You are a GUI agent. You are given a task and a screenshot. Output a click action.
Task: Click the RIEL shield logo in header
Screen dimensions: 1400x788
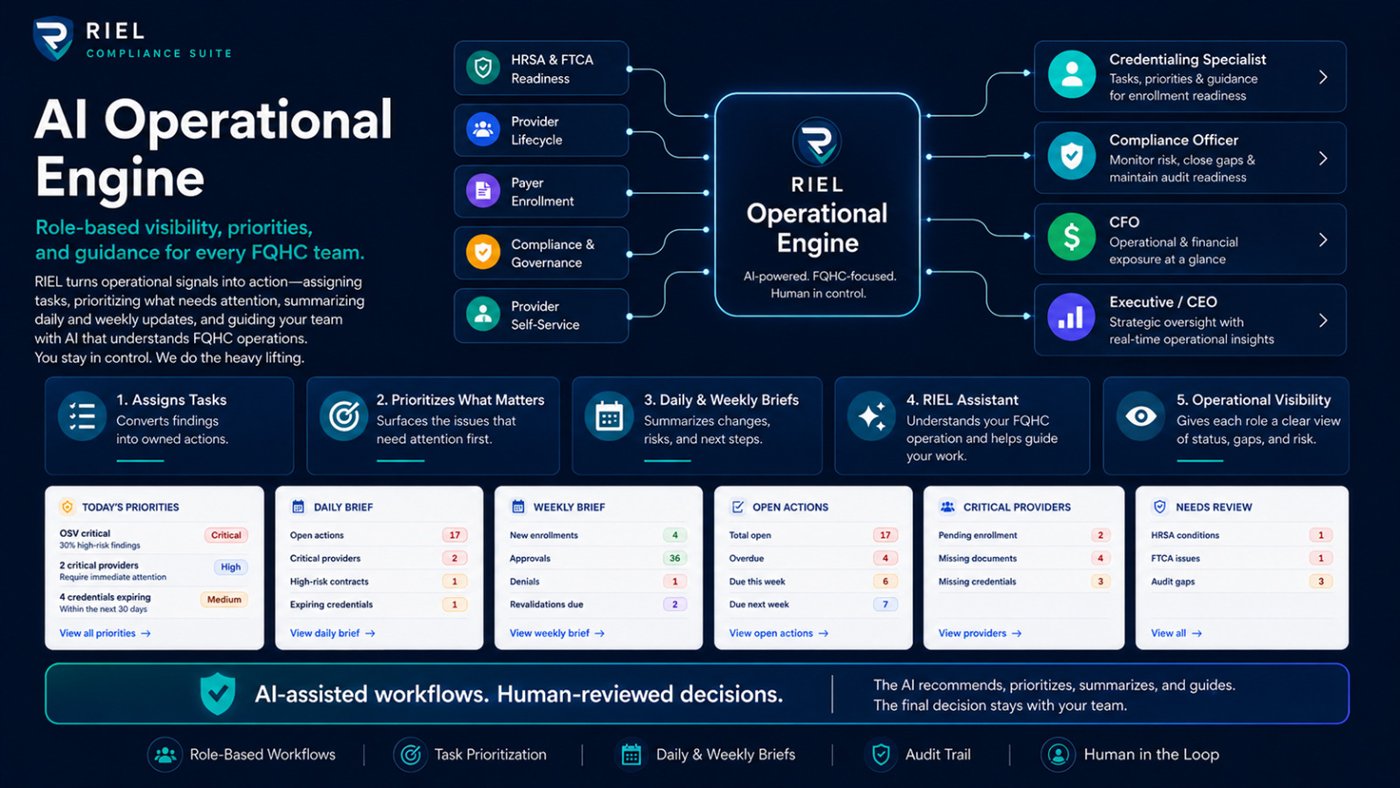pyautogui.click(x=52, y=38)
